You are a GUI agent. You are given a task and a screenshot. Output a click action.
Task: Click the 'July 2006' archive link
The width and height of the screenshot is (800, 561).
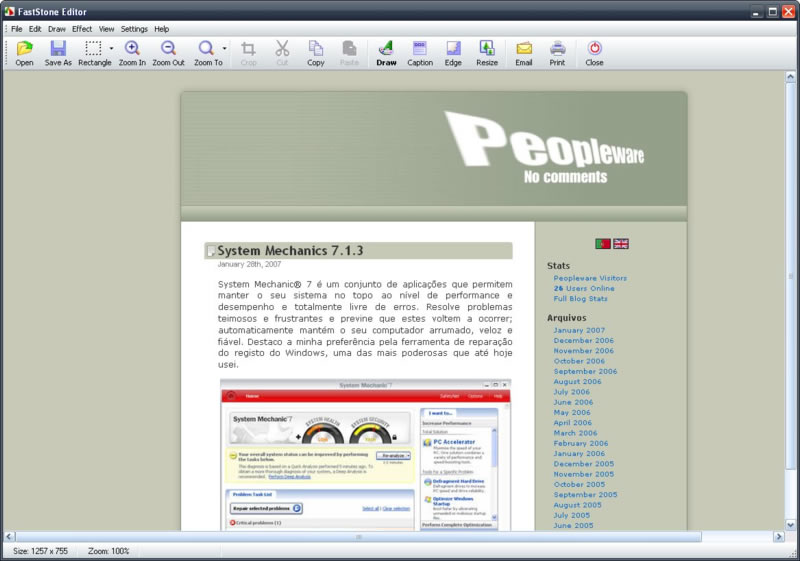(571, 392)
